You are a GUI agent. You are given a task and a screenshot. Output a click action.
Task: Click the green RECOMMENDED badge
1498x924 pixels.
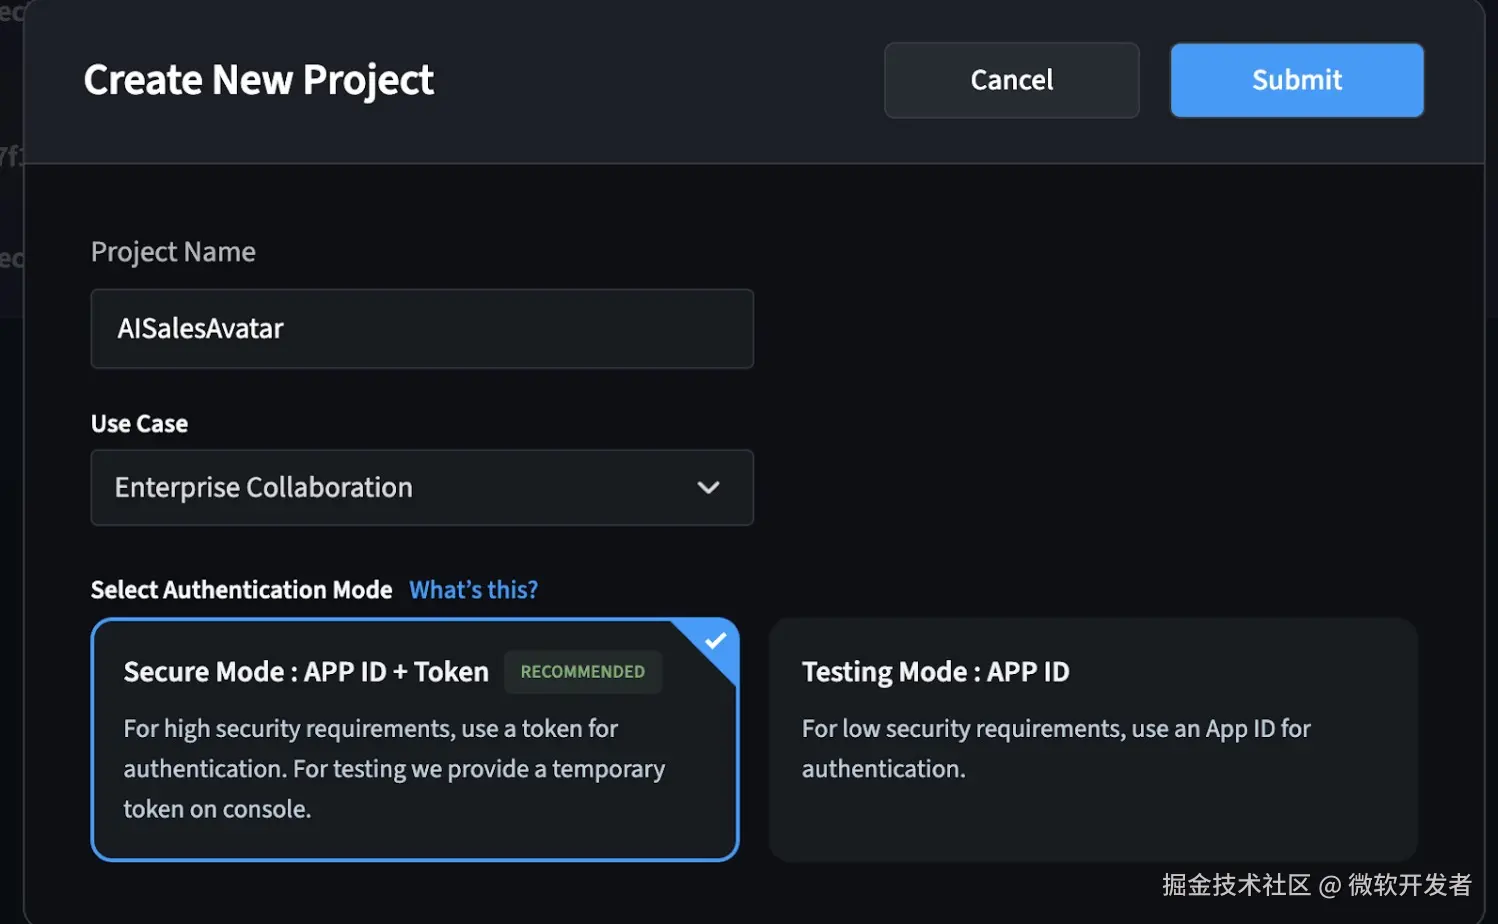582,672
